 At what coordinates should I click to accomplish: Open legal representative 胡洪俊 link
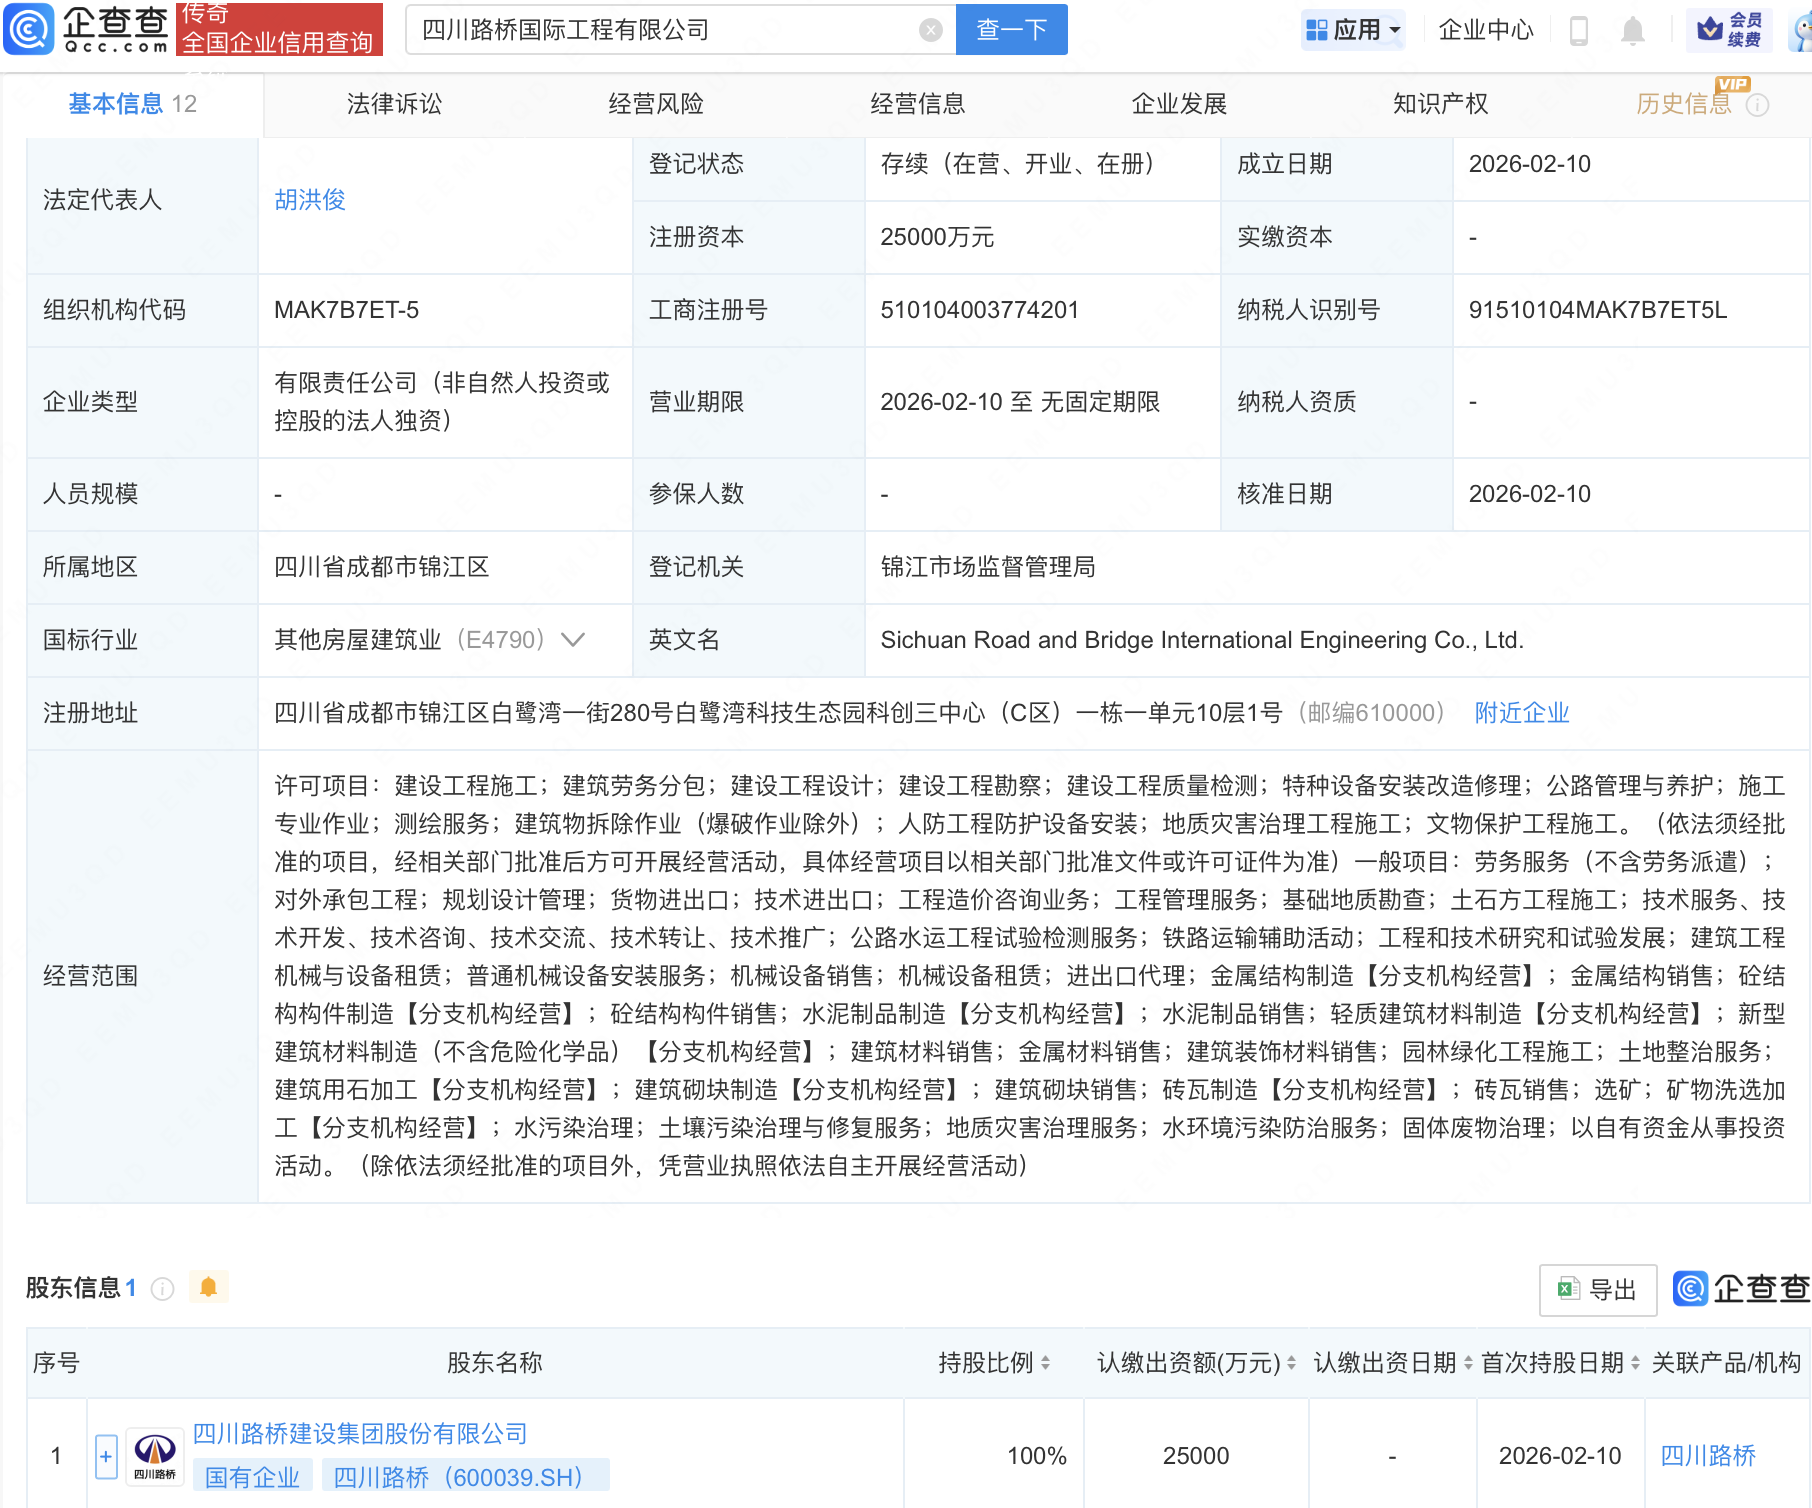[310, 200]
